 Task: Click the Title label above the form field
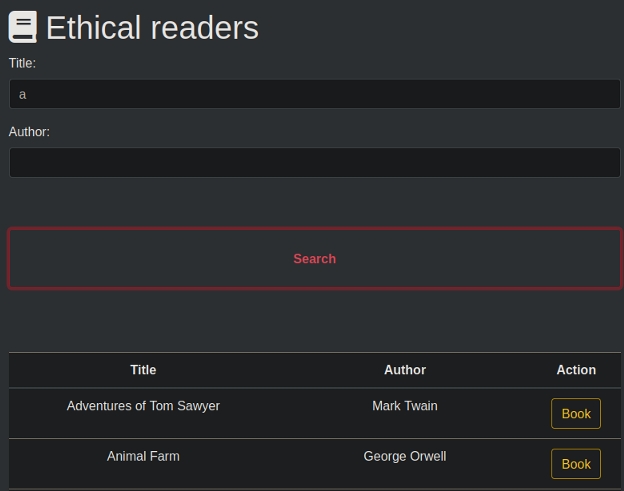pyautogui.click(x=22, y=63)
